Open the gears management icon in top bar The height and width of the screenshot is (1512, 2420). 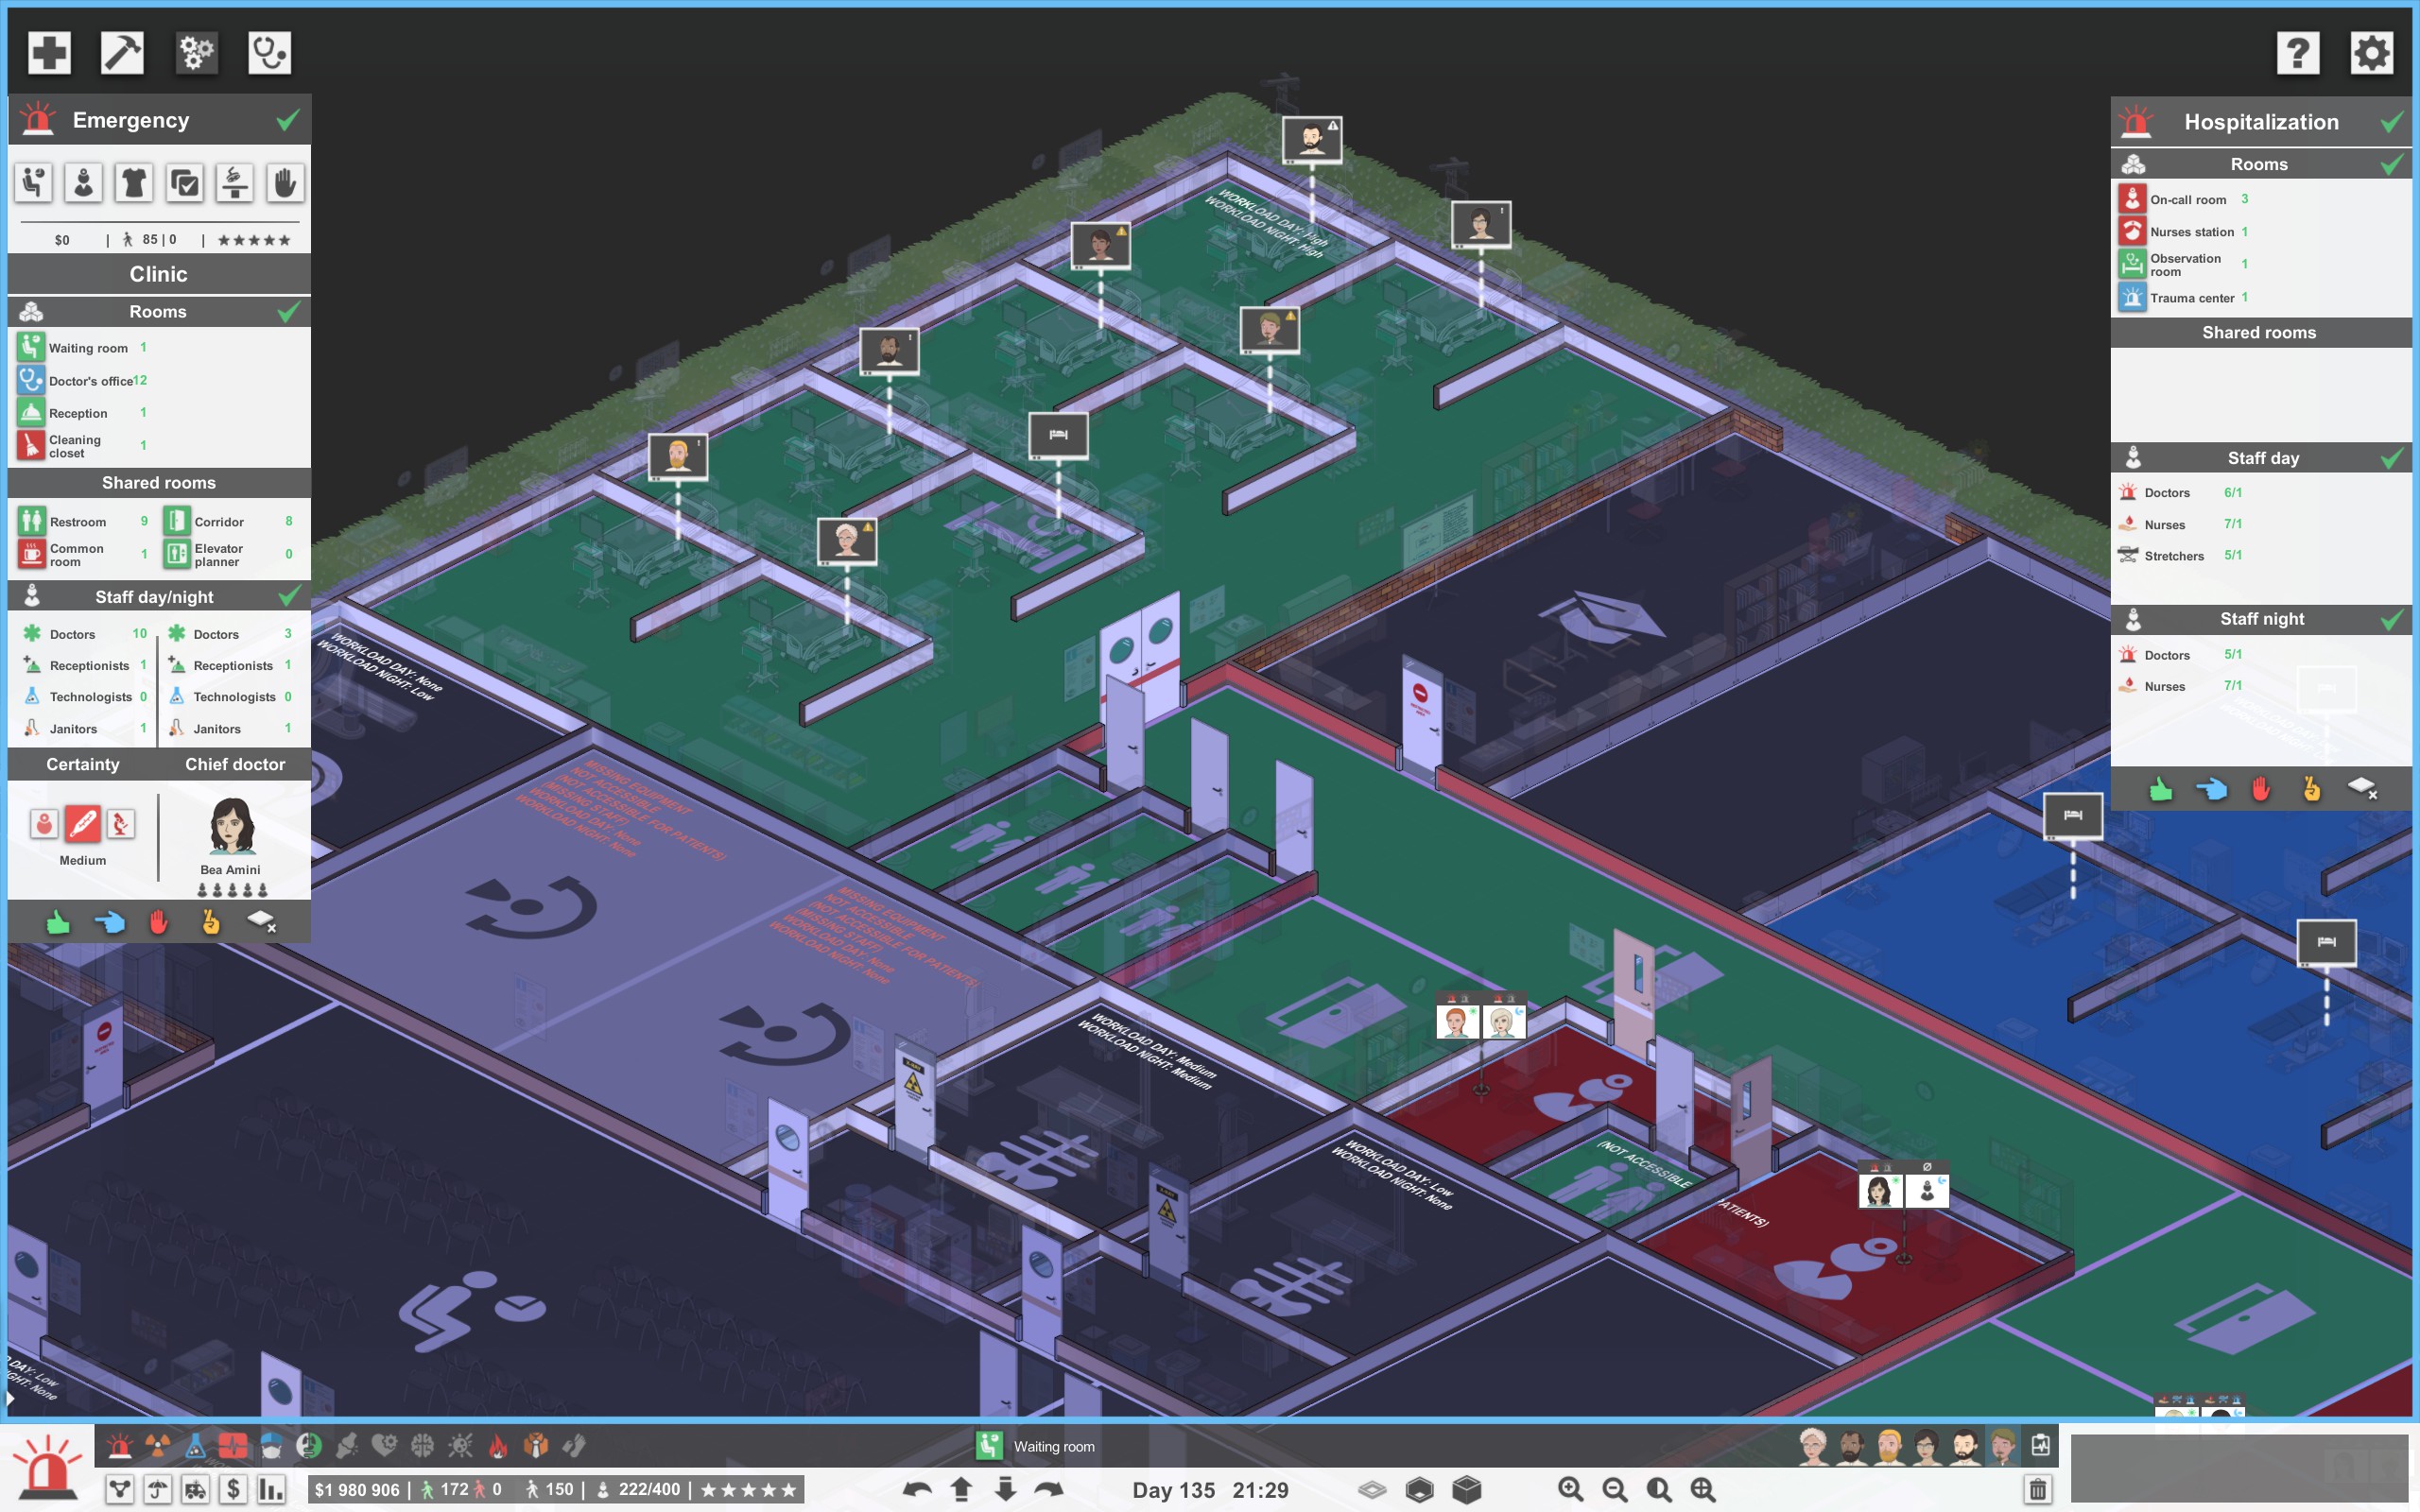pos(196,52)
